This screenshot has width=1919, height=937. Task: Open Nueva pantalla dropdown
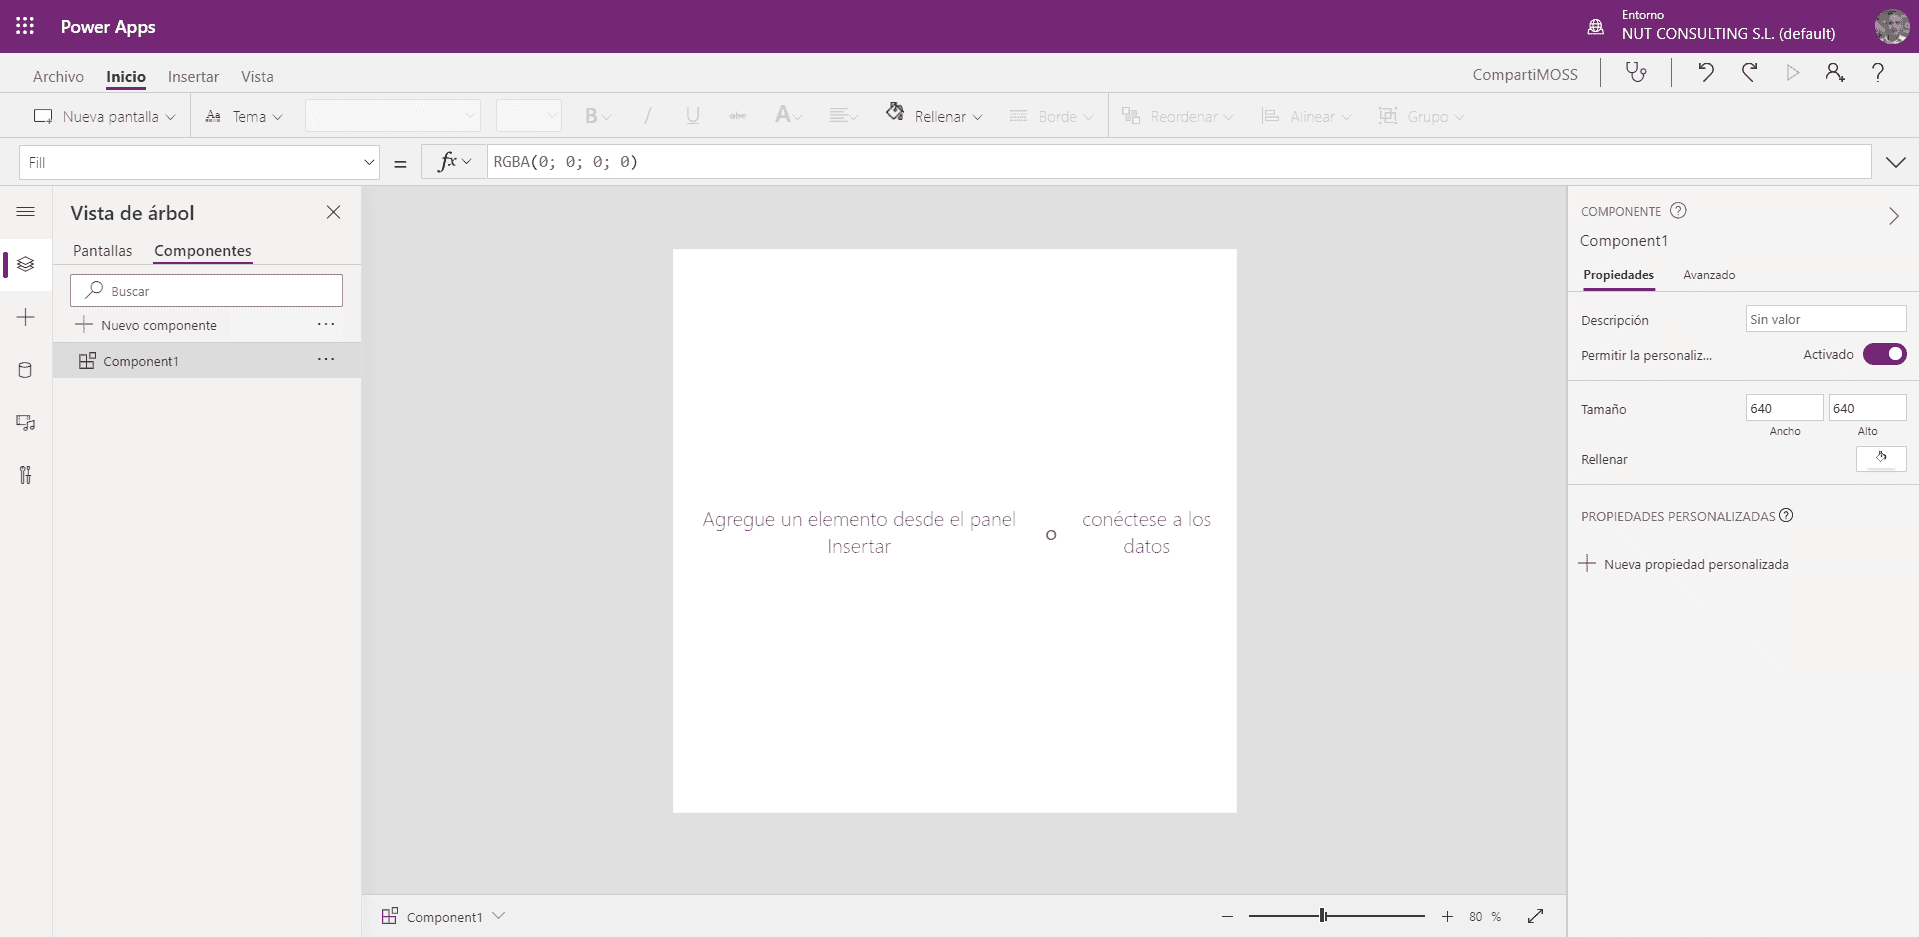tap(104, 116)
